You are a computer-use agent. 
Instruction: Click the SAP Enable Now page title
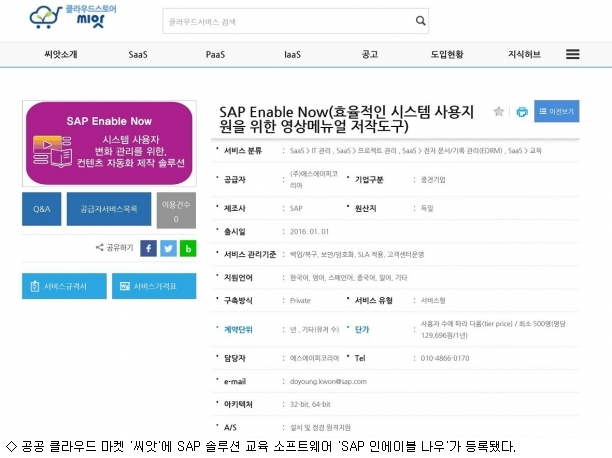coord(347,119)
